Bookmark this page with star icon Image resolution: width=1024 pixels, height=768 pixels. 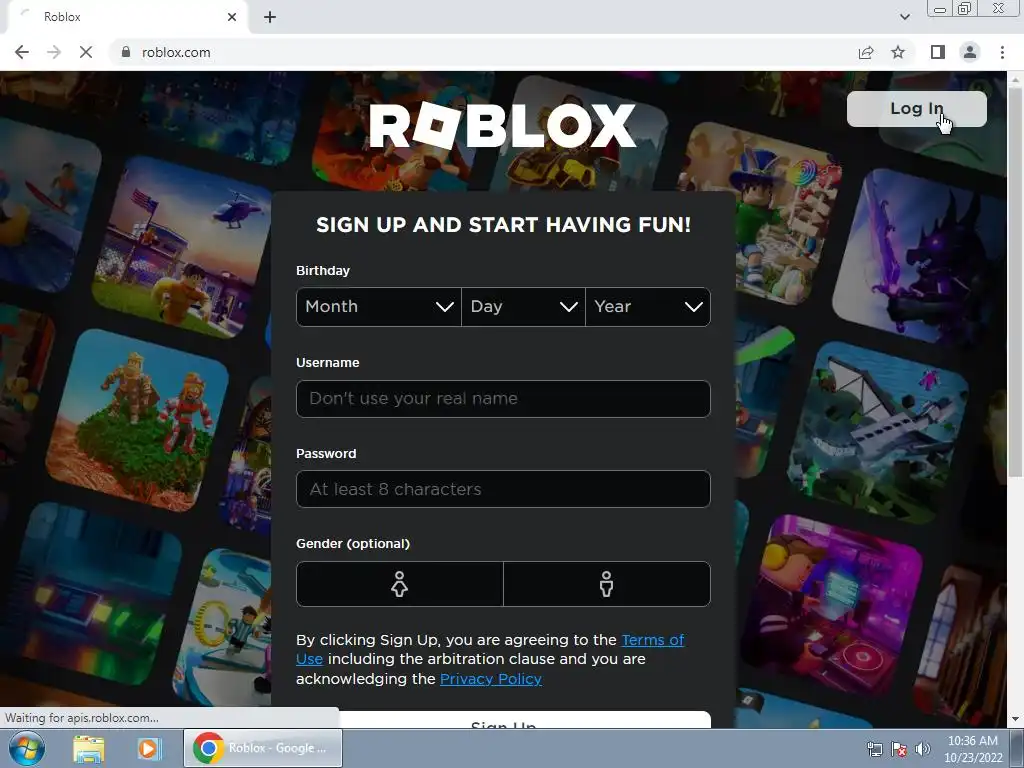click(x=898, y=52)
